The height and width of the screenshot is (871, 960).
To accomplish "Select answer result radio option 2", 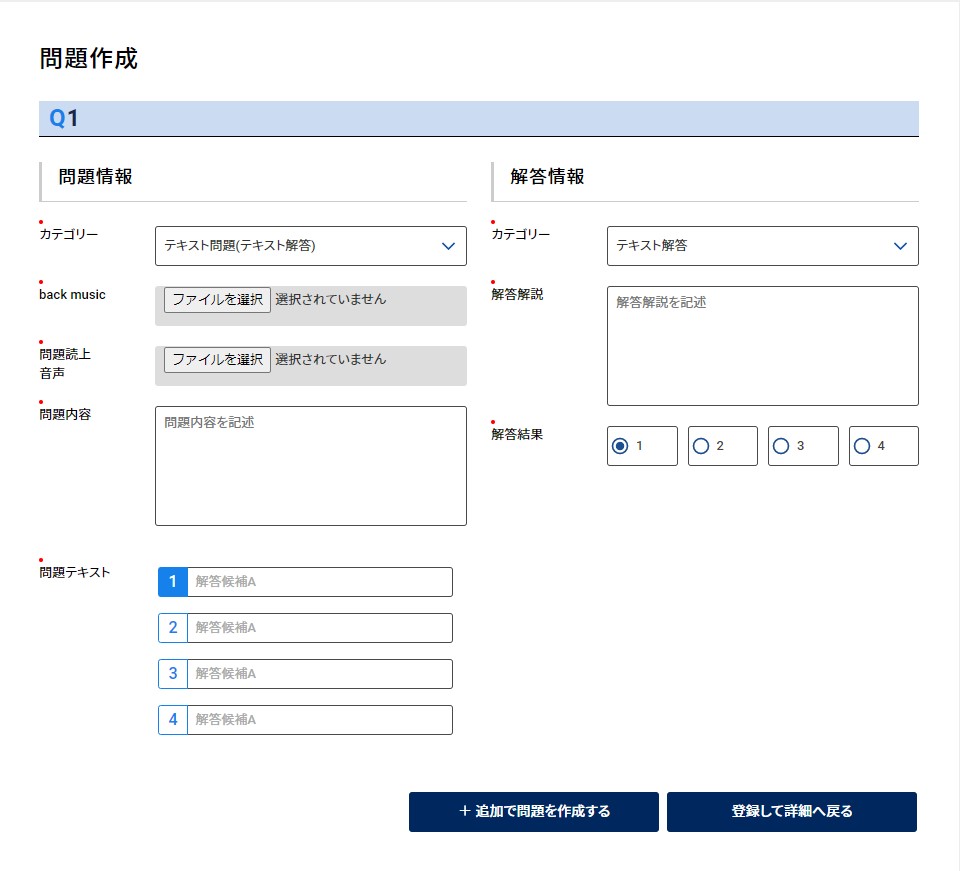I will coord(701,446).
